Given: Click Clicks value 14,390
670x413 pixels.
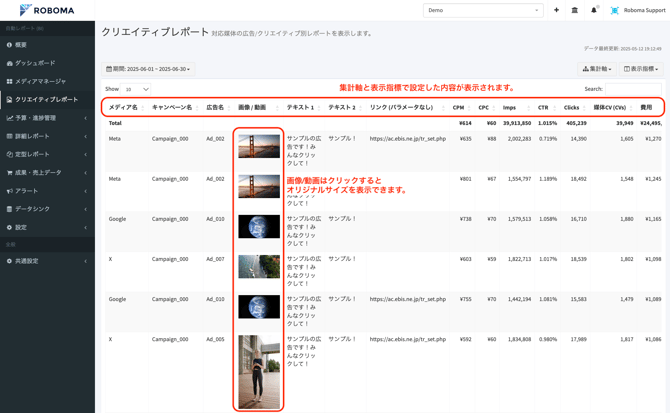Looking at the screenshot, I should pyautogui.click(x=578, y=139).
